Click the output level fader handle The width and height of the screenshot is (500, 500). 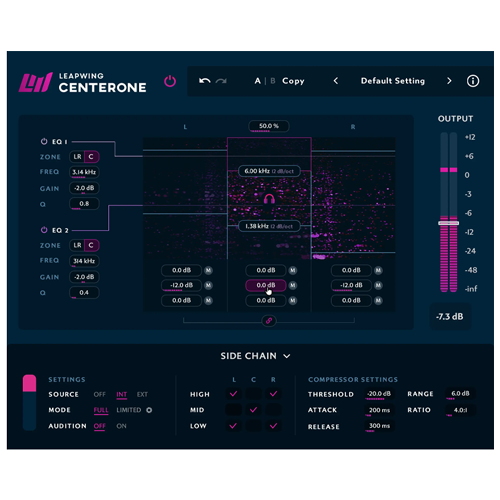click(448, 223)
